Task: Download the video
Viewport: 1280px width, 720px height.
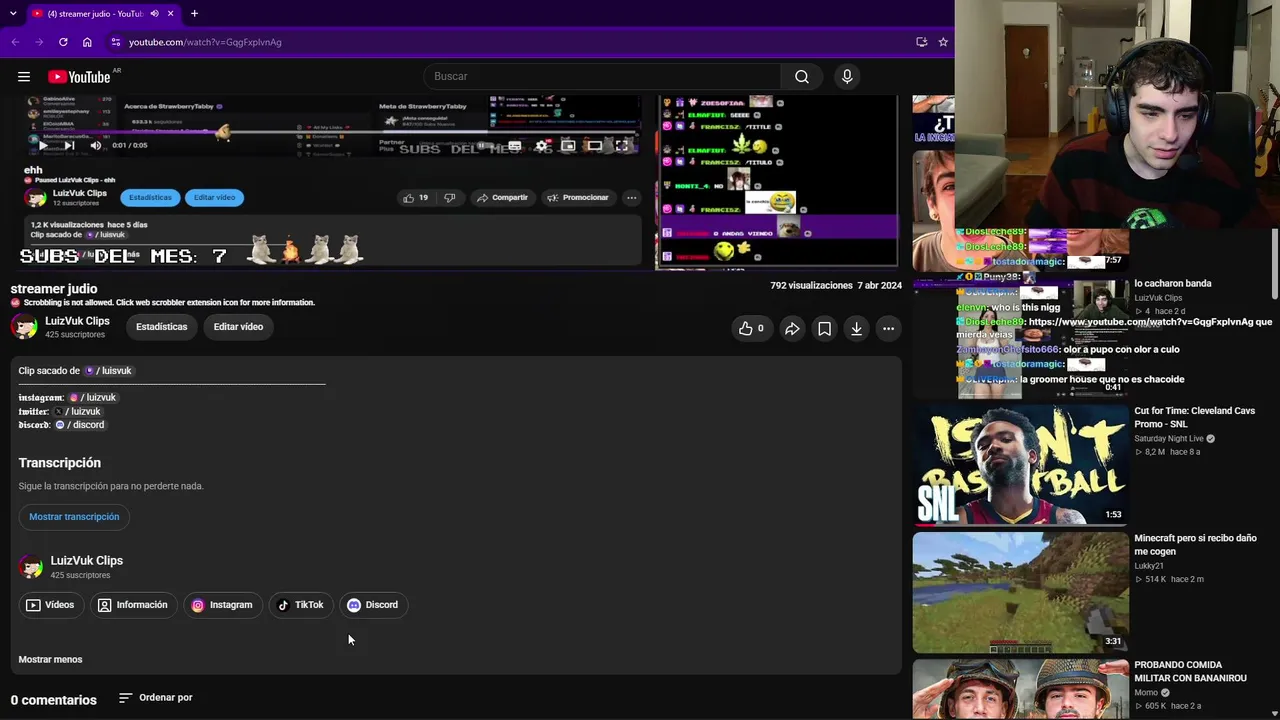Action: [856, 328]
